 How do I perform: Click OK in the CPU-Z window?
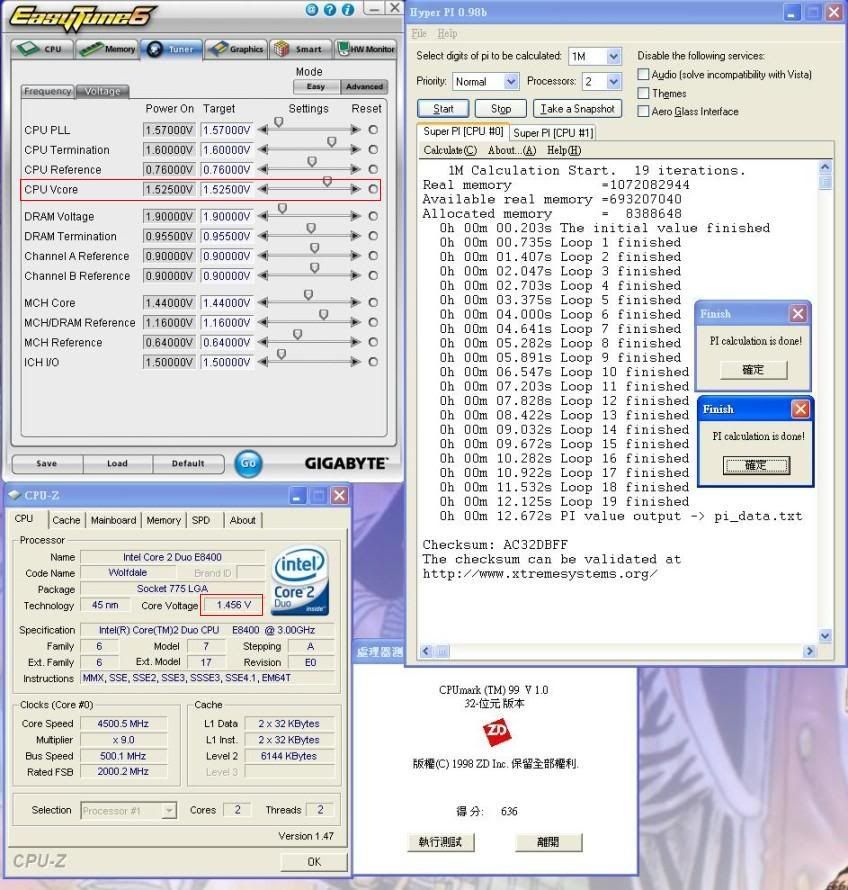314,862
